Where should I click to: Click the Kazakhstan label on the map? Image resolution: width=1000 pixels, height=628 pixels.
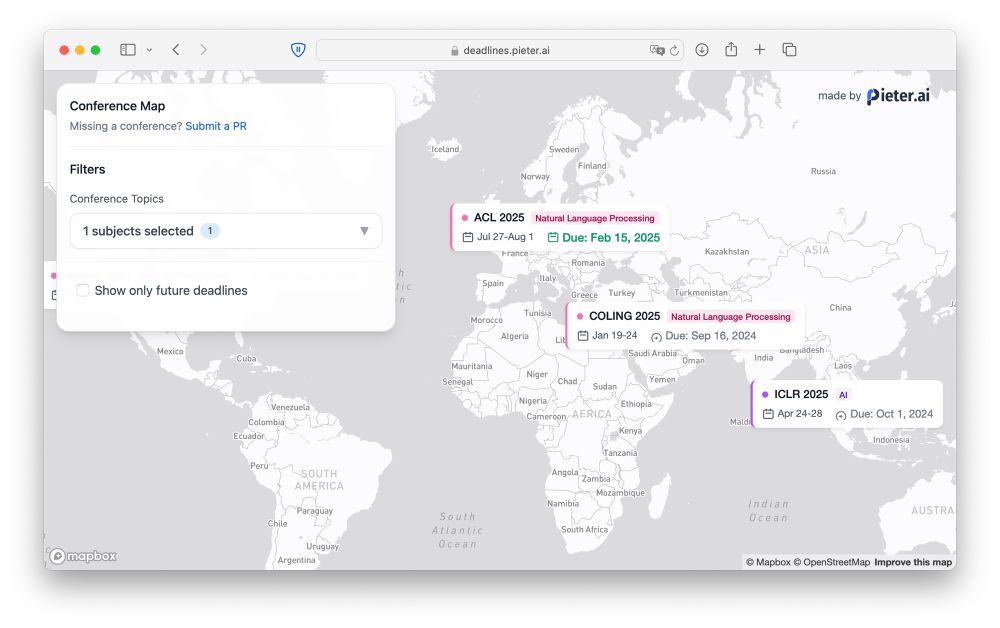[x=727, y=252]
